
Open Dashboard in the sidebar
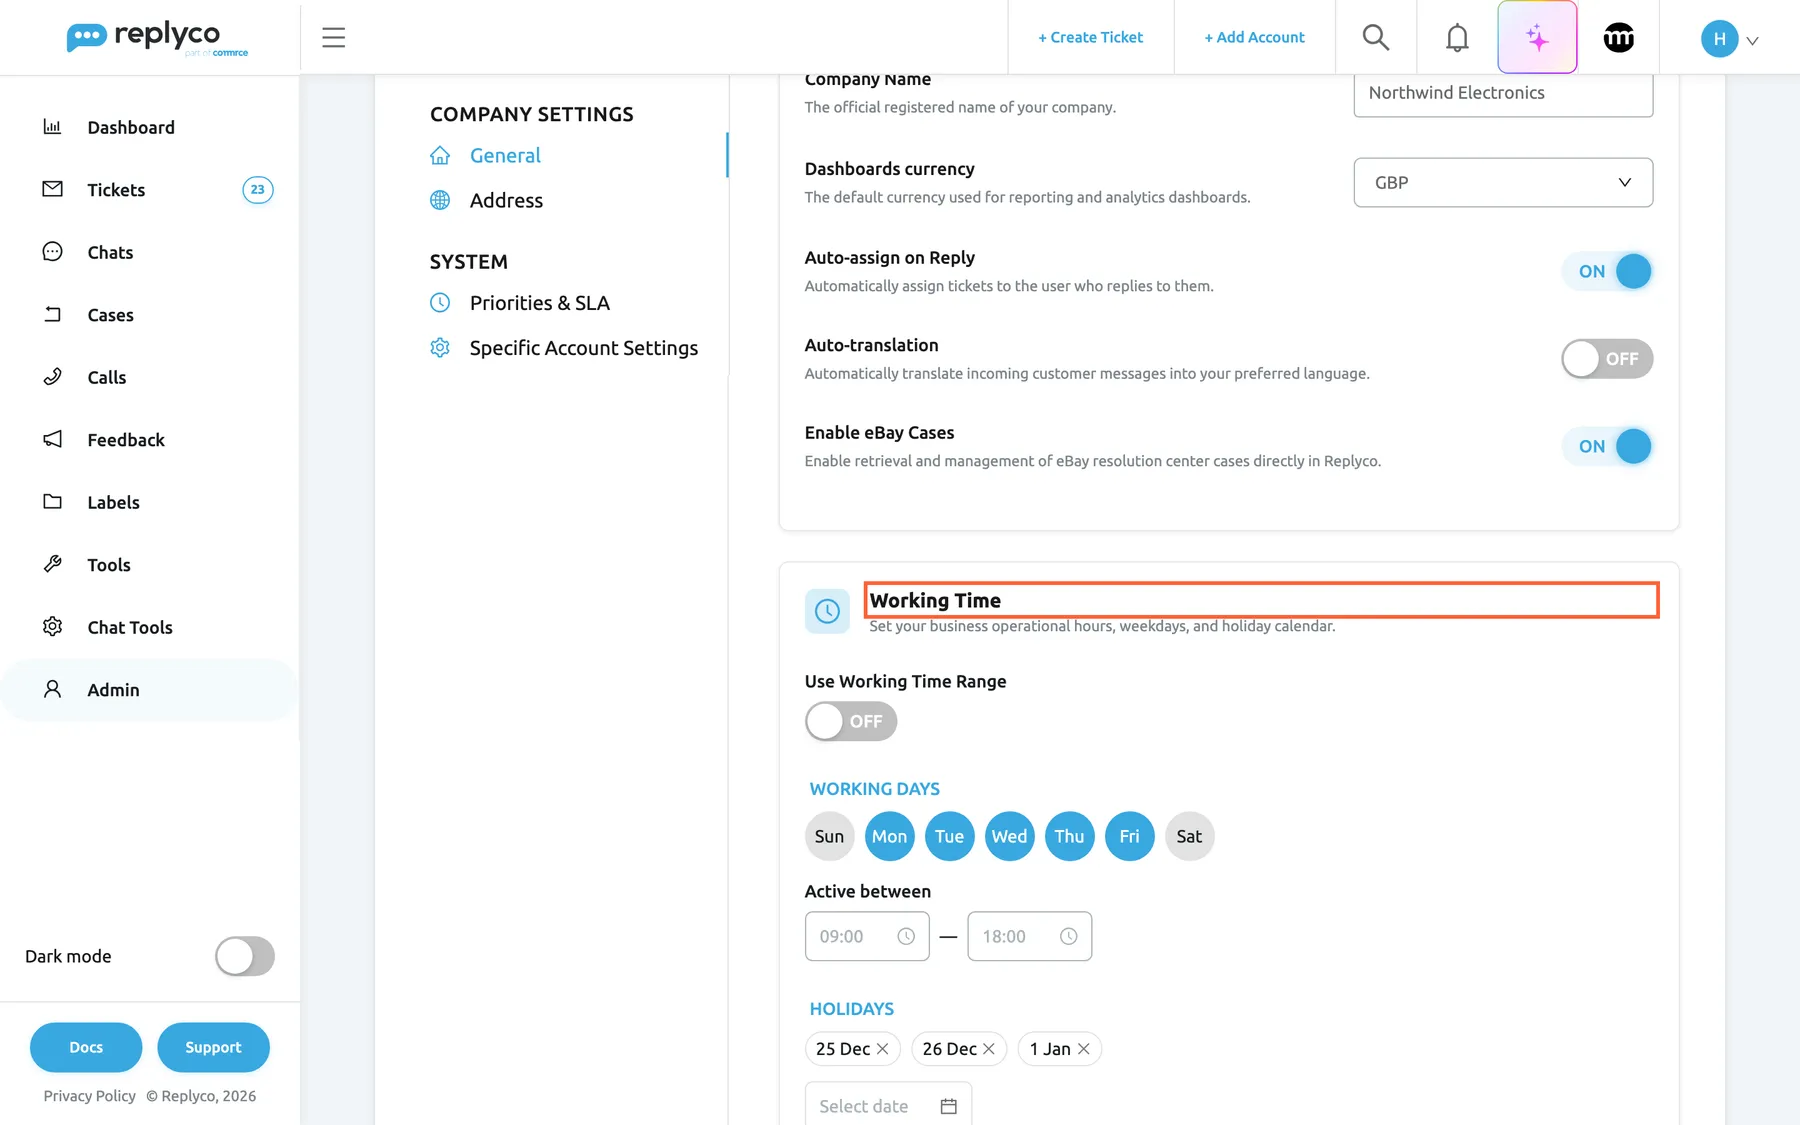(131, 128)
